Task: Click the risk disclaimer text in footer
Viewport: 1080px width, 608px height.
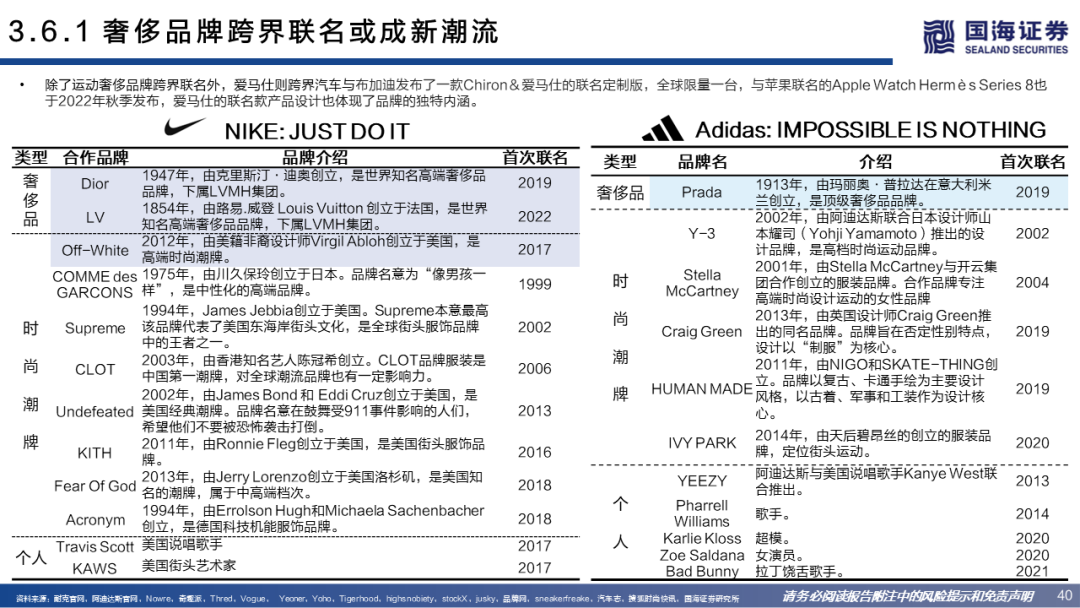Action: point(906,596)
